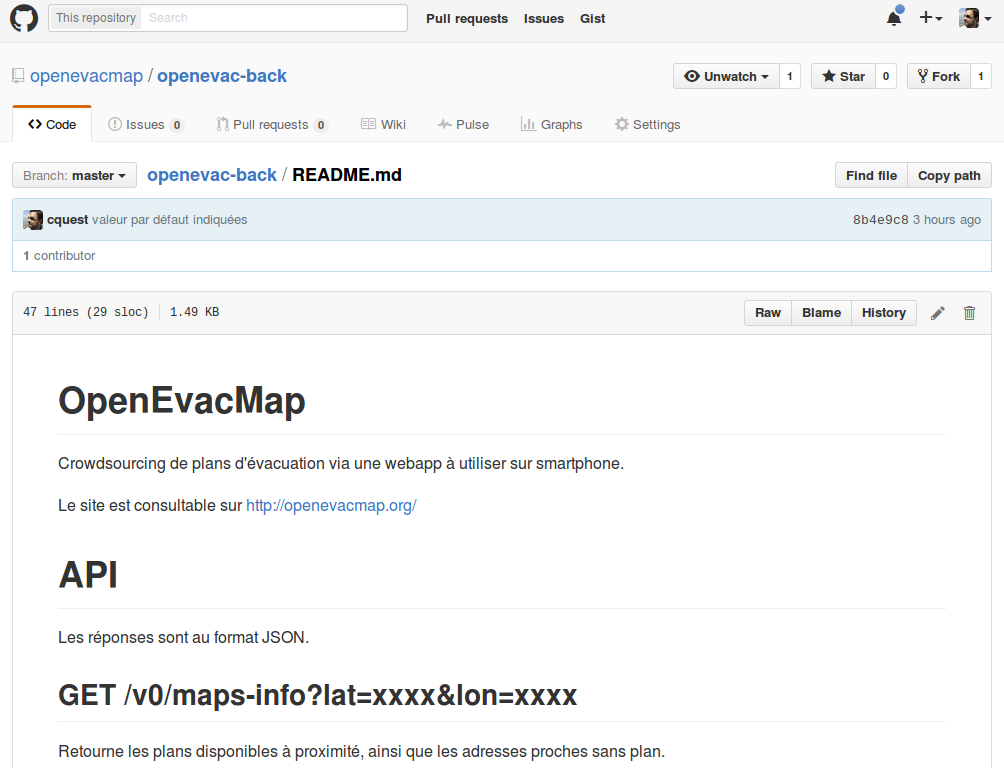This screenshot has height=768, width=1004.
Task: Click the Find file button
Action: (871, 176)
